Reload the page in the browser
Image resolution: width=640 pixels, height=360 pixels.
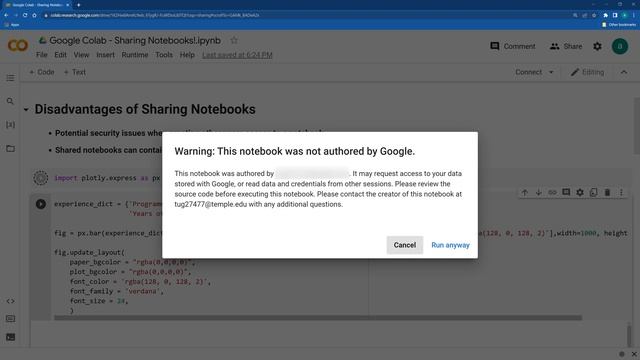(x=25, y=15)
